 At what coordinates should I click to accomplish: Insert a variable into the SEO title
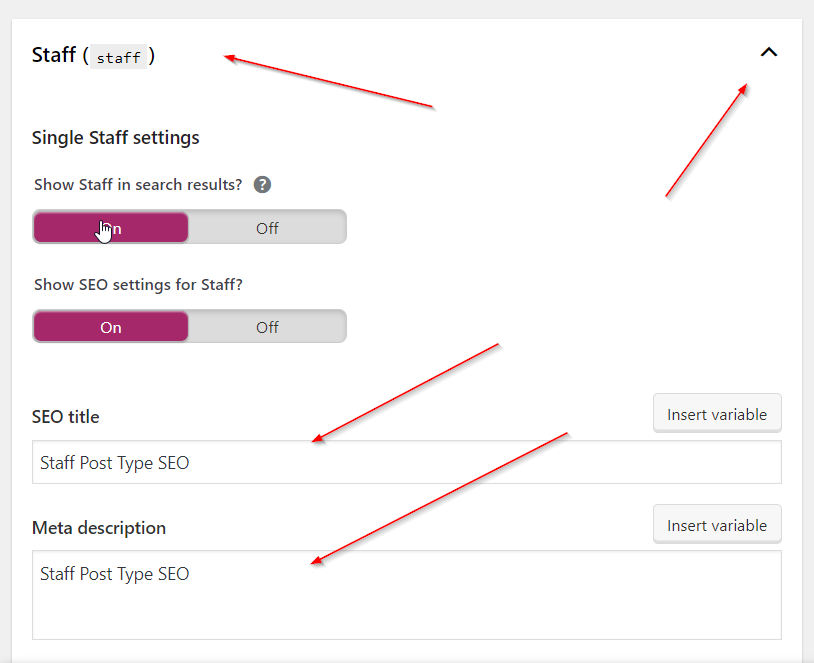click(717, 414)
